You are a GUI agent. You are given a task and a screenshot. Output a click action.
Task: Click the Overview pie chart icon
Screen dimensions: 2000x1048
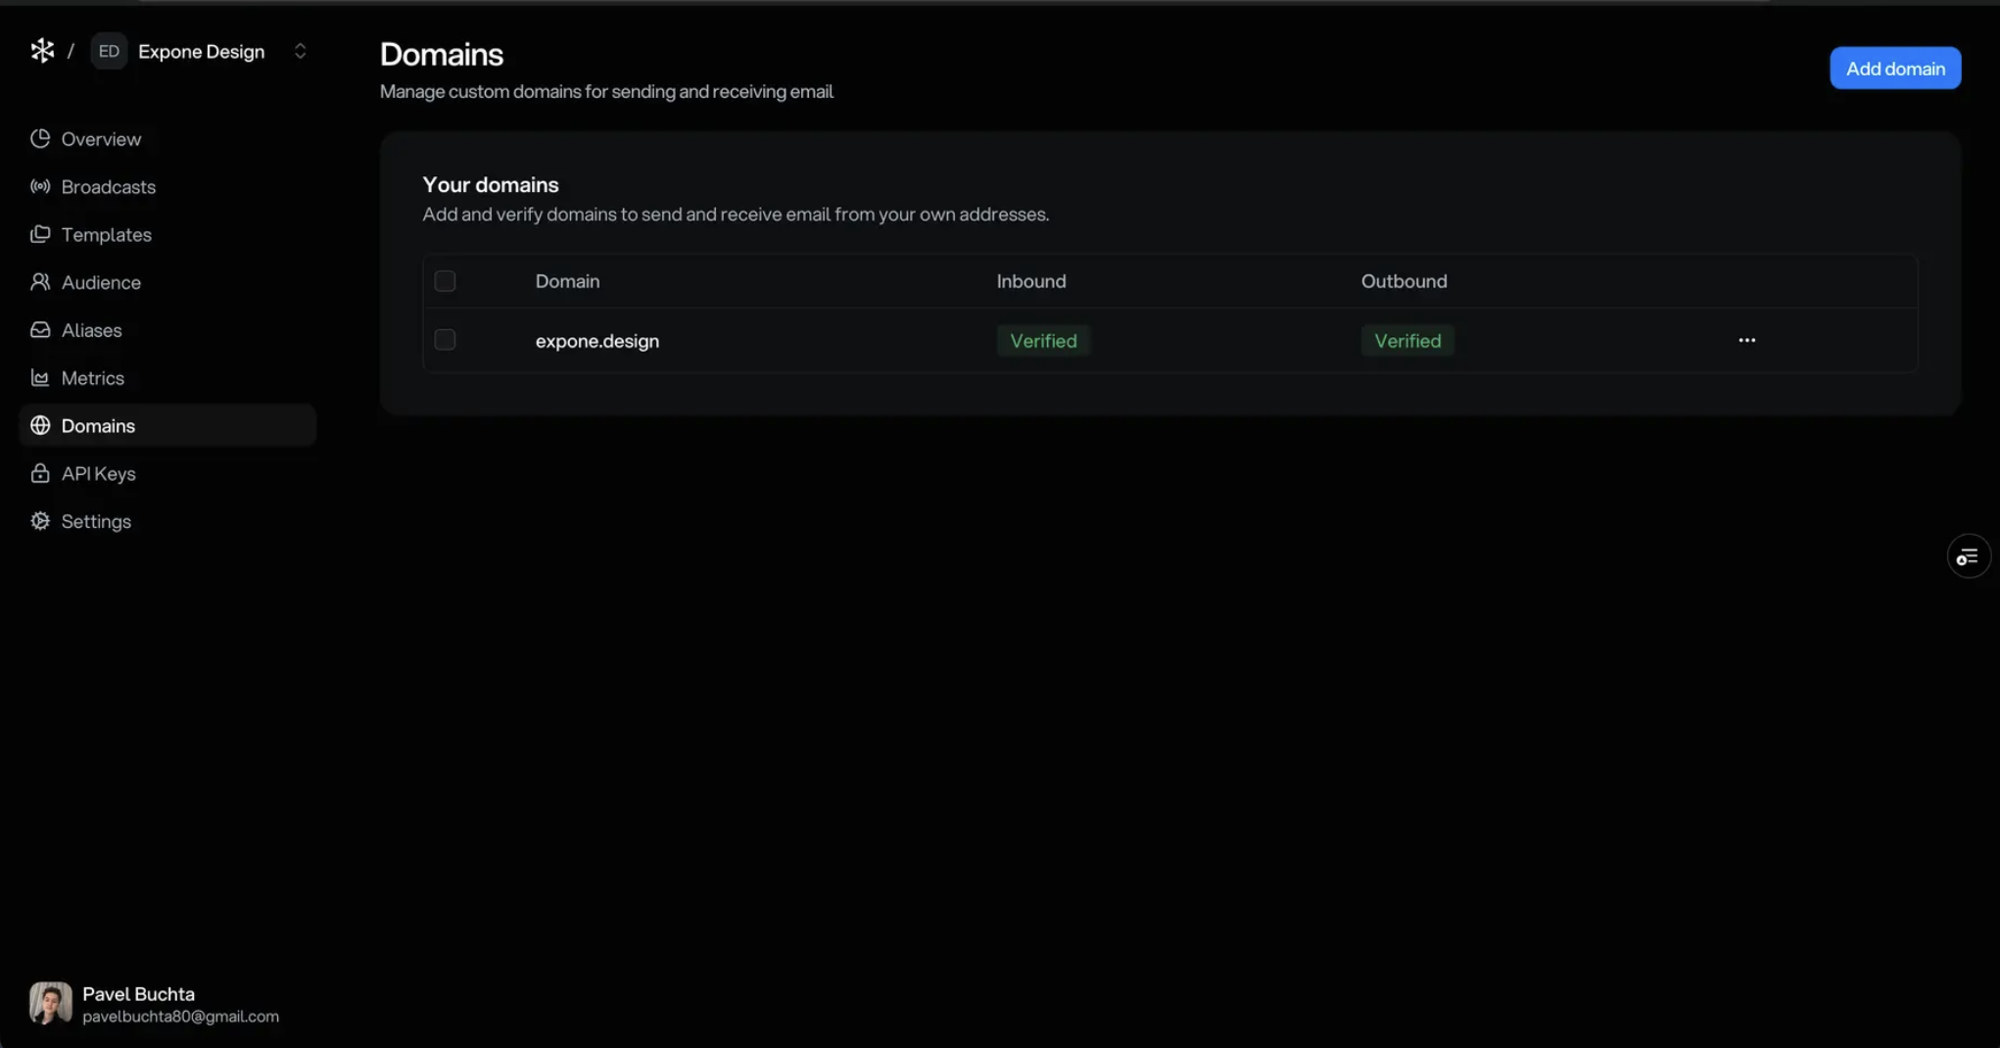click(x=40, y=139)
